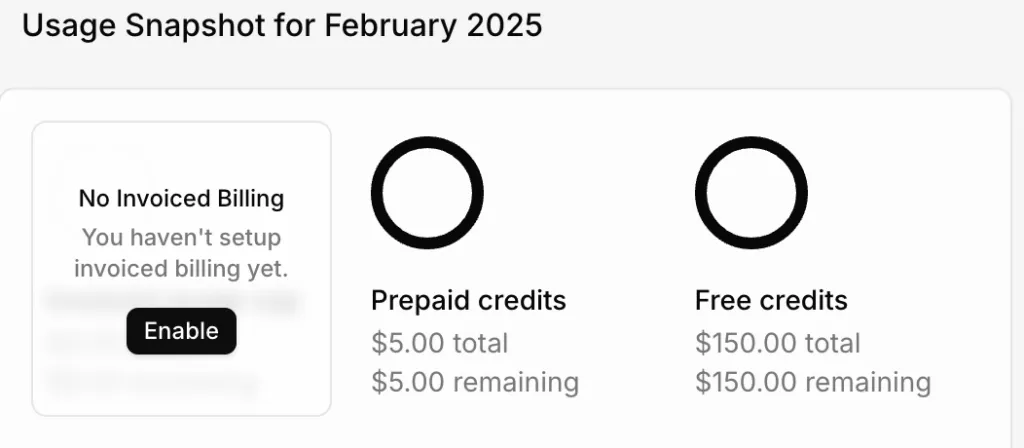Click the "No Invoiced Billing" title

click(181, 198)
